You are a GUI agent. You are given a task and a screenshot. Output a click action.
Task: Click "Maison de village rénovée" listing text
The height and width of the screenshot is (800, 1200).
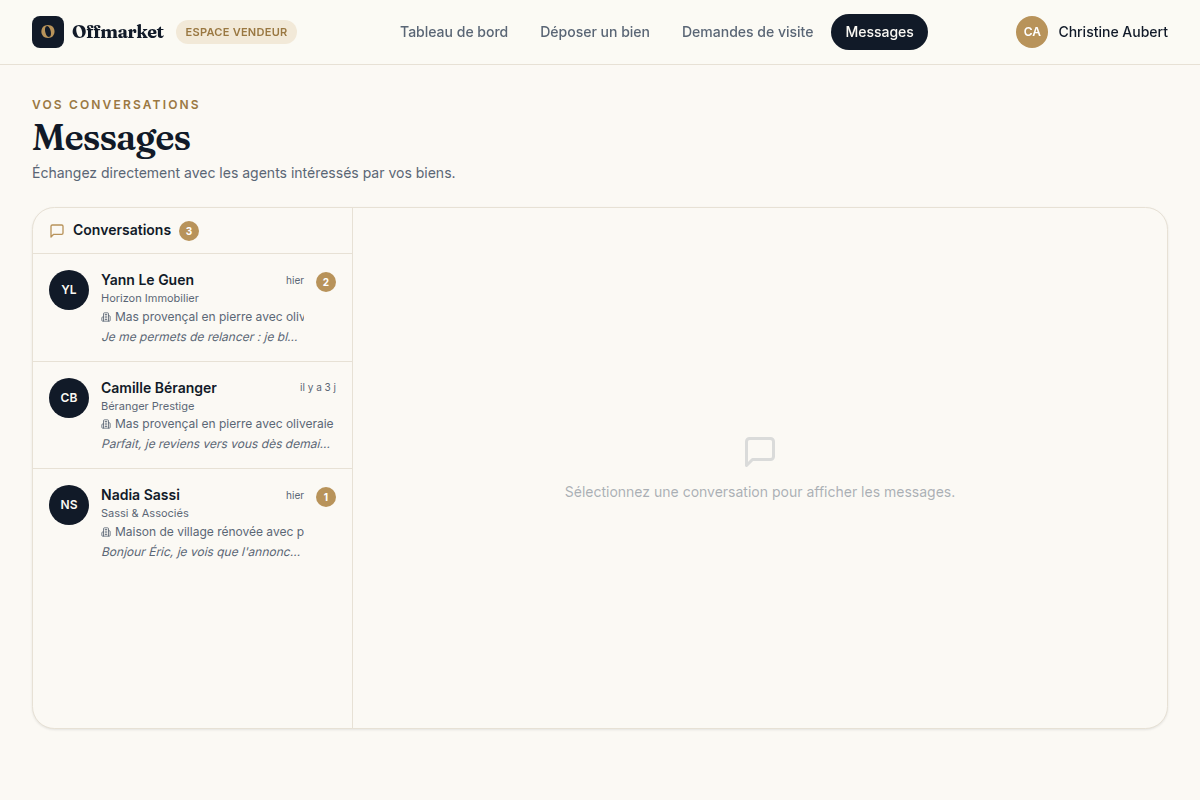coord(209,532)
